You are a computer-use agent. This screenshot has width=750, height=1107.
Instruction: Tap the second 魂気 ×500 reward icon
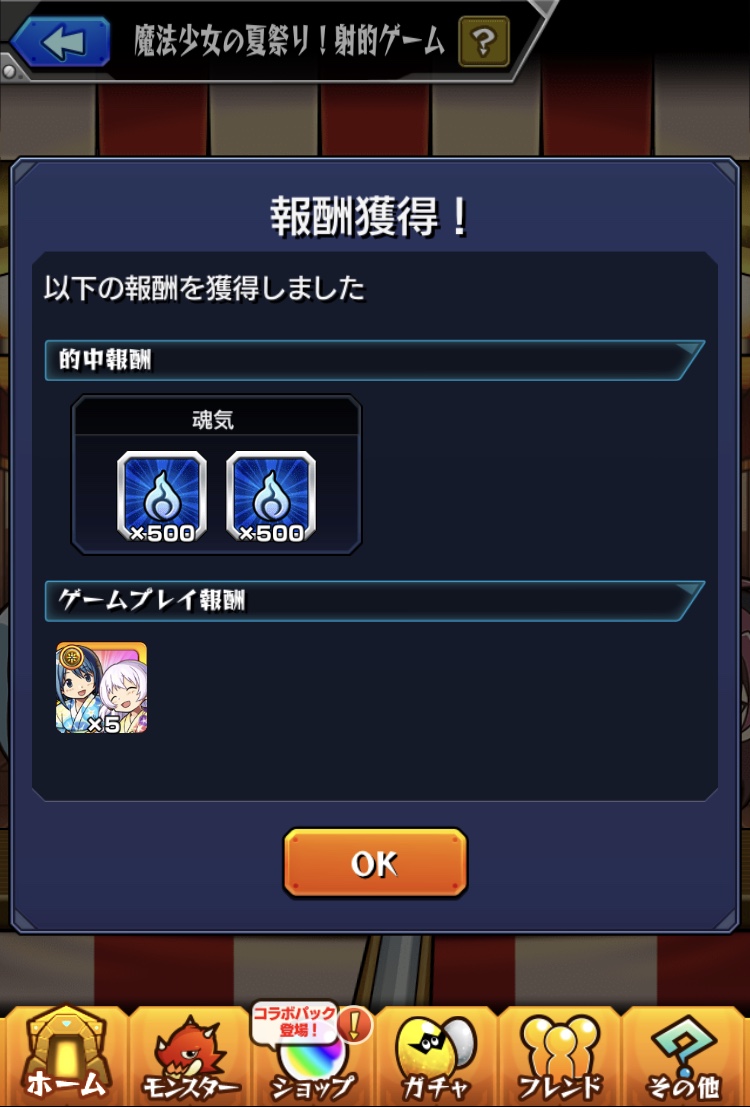tap(271, 497)
